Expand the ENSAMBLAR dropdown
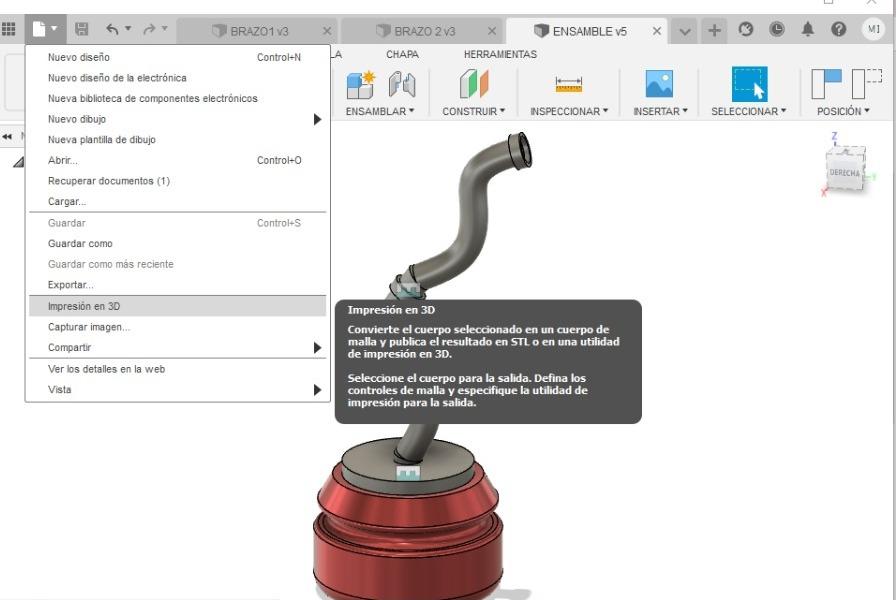Image resolution: width=896 pixels, height=600 pixels. tap(380, 111)
